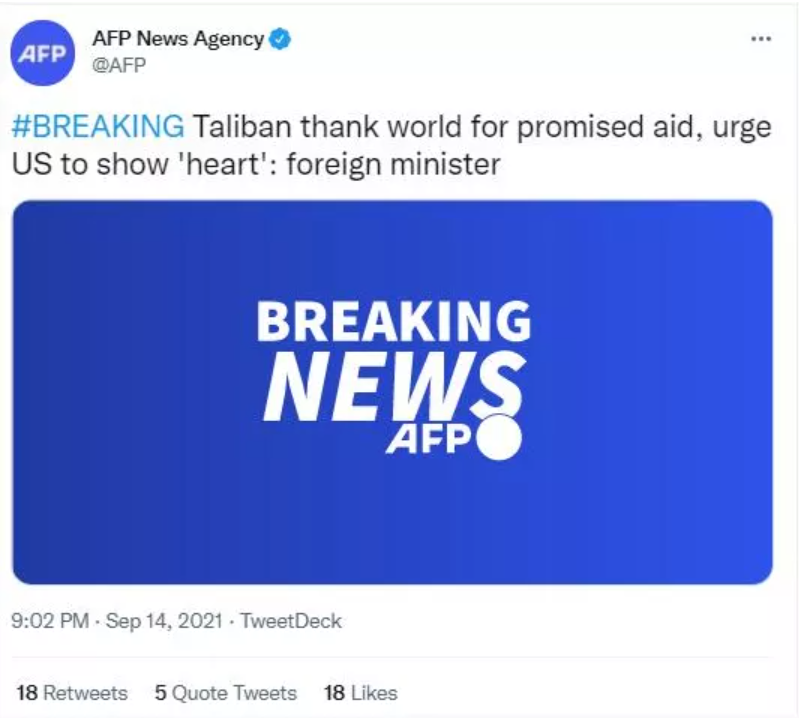The width and height of the screenshot is (799, 723).
Task: View the 5 Quote Tweets
Action: tap(226, 692)
